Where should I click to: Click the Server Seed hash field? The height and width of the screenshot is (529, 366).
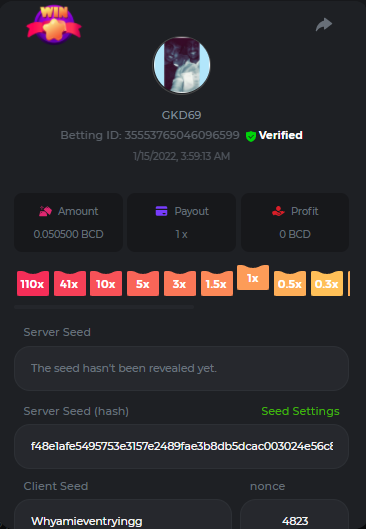[x=181, y=446]
